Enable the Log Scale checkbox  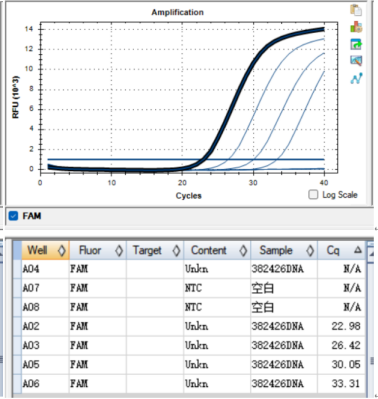[313, 195]
